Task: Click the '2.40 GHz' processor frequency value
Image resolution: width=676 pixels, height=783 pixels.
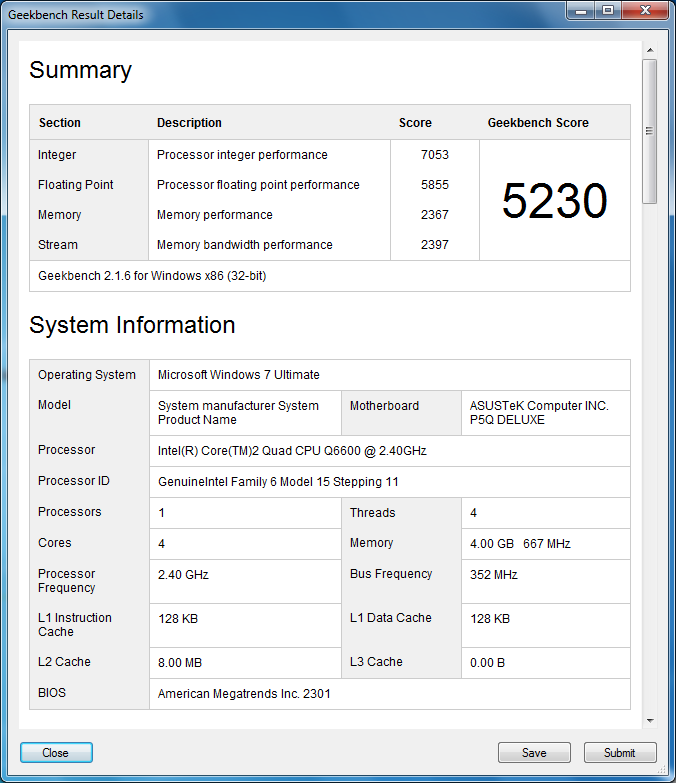Action: [x=183, y=575]
